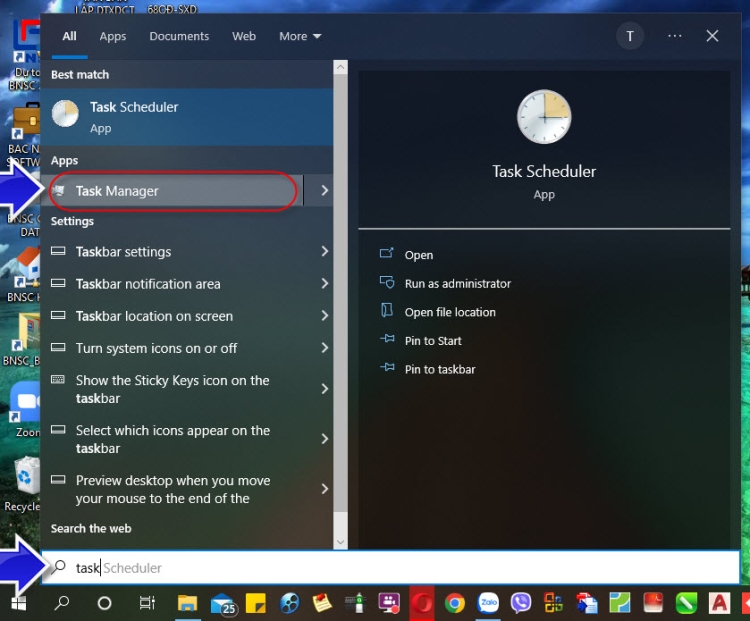
Task: Expand Turn system icons on or off arrow
Action: point(324,348)
